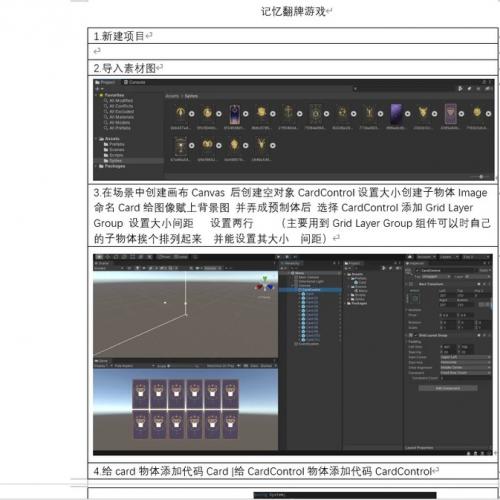Open the Start Axis dropdown
Image resolution: width=500 pixels, height=500 pixels.
(465, 362)
